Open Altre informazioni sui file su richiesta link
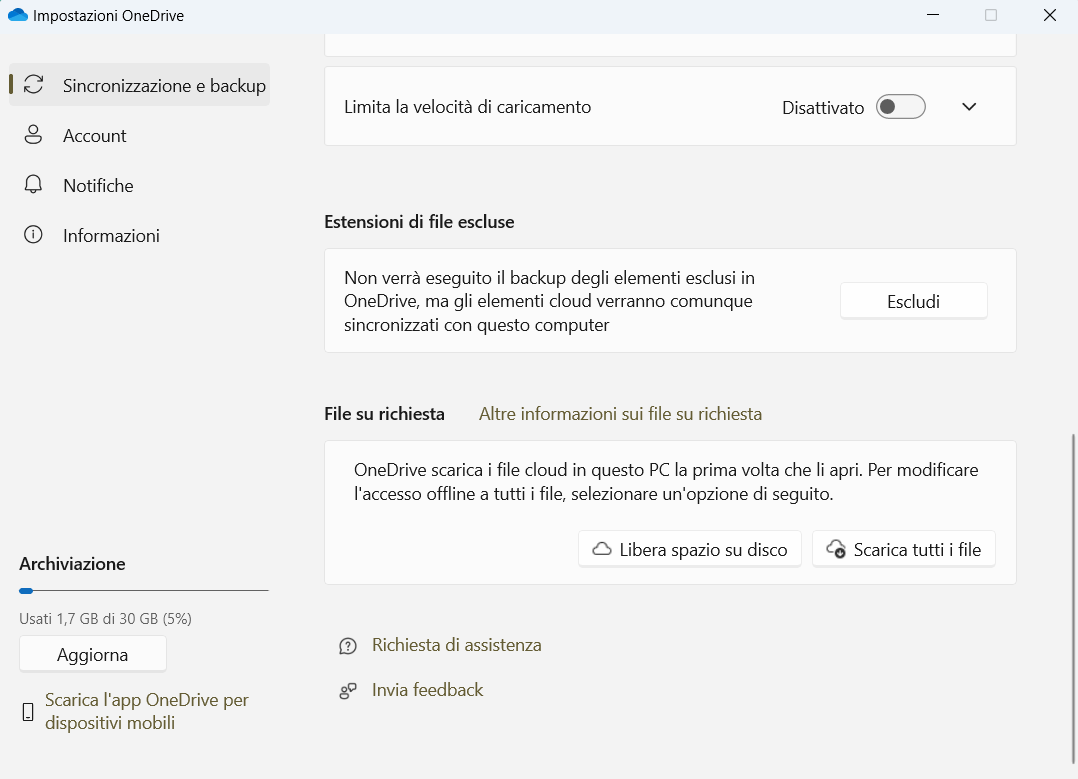 [x=621, y=414]
